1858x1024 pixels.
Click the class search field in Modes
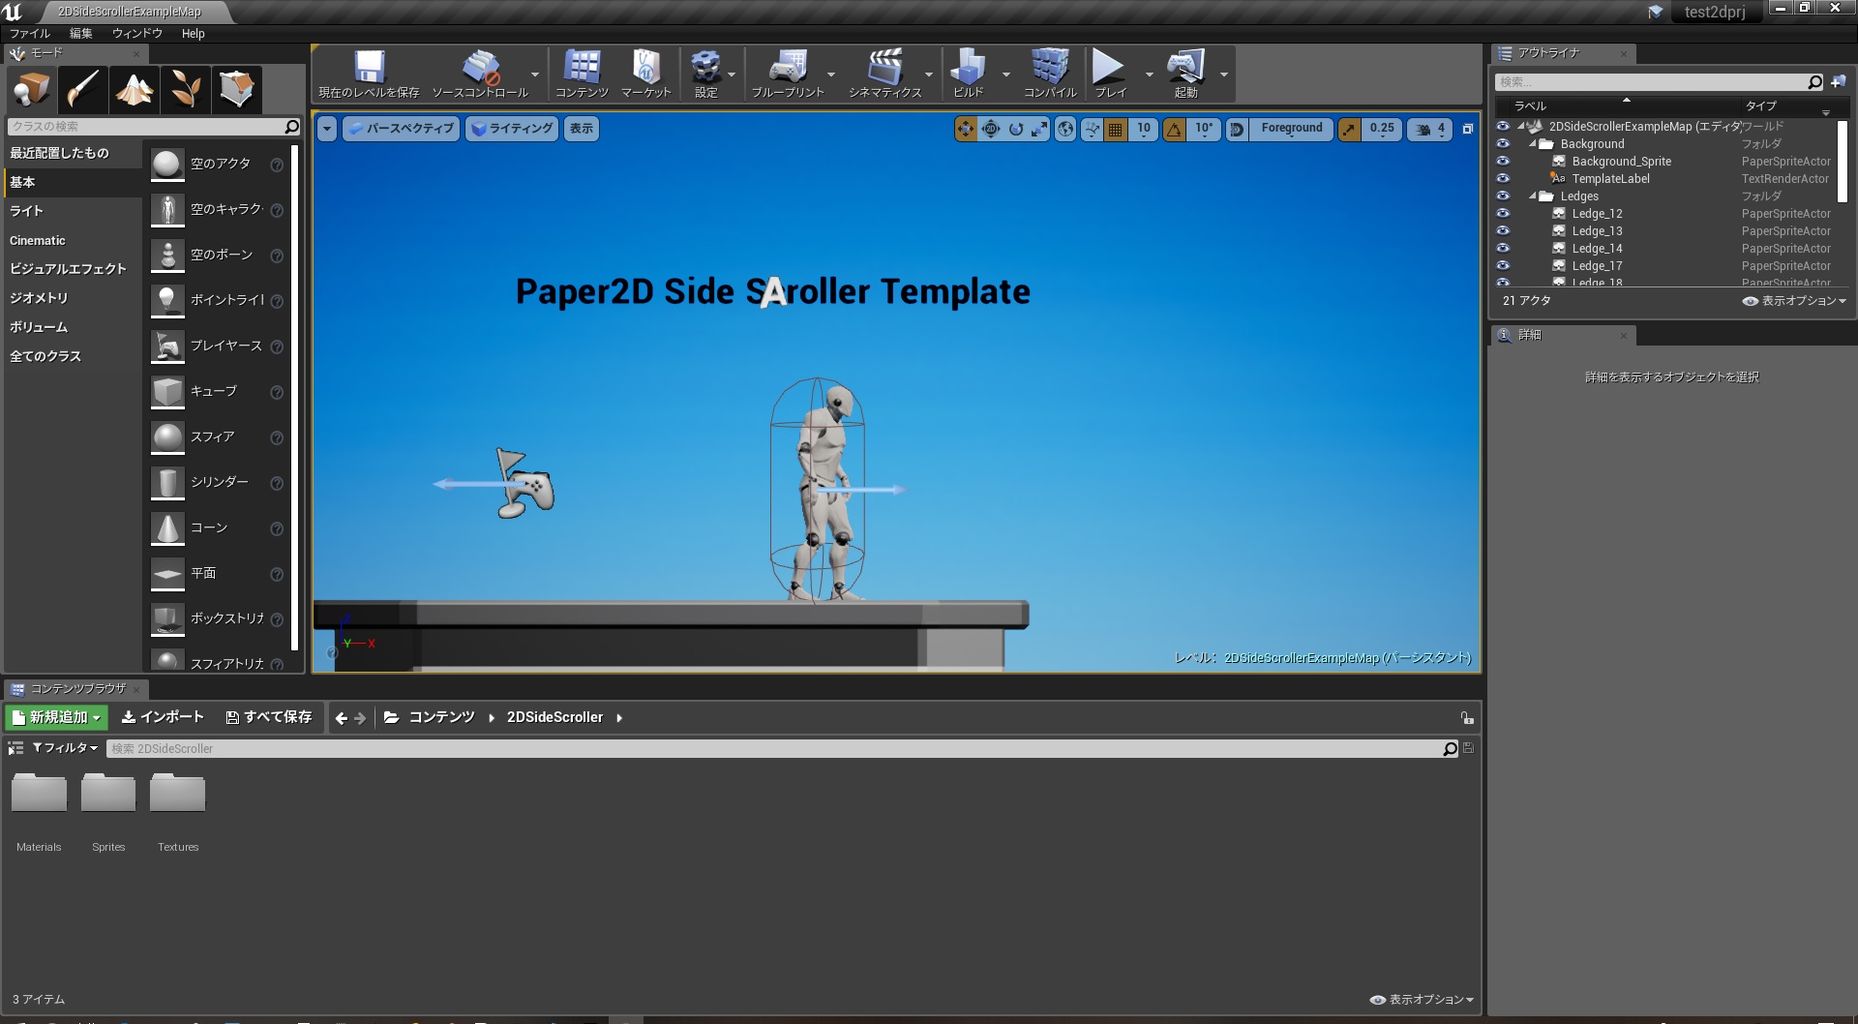(x=154, y=126)
